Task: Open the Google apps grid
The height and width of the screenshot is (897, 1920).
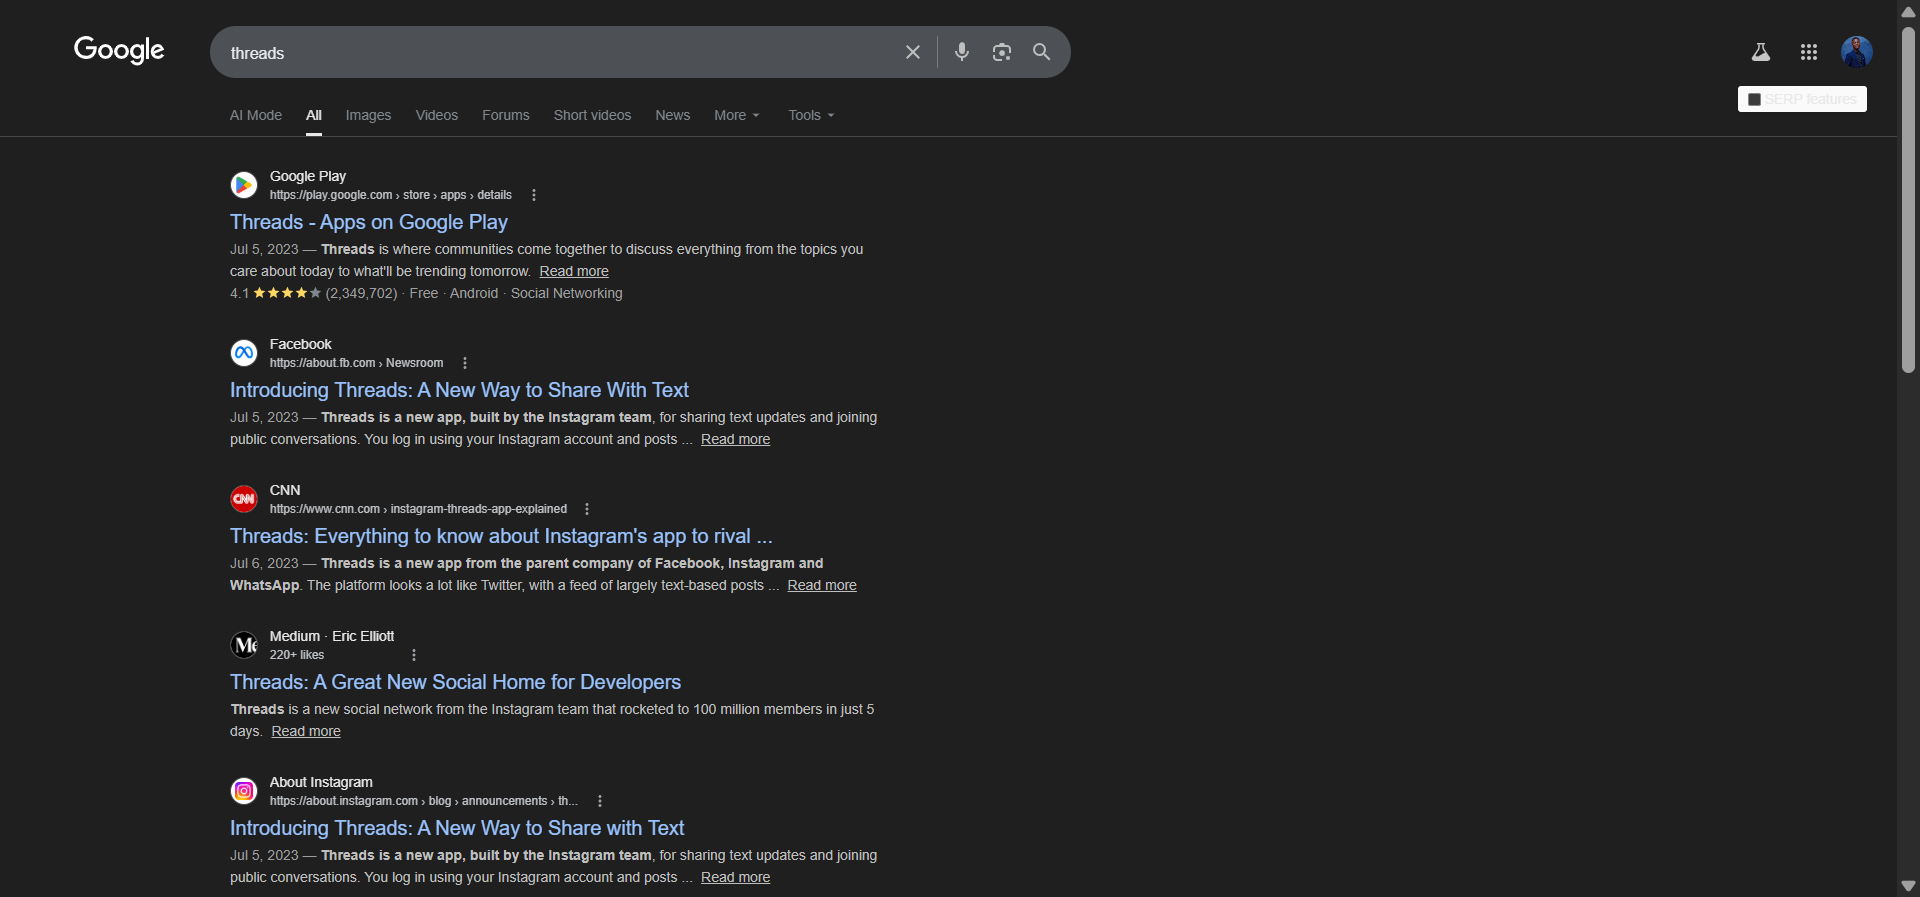Action: pyautogui.click(x=1809, y=52)
